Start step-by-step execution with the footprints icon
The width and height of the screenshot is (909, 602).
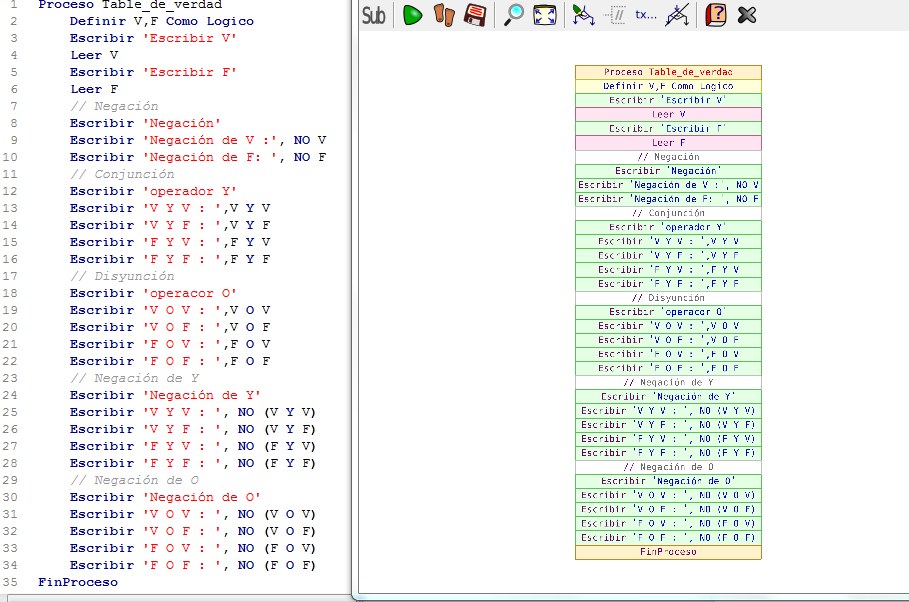coord(444,15)
